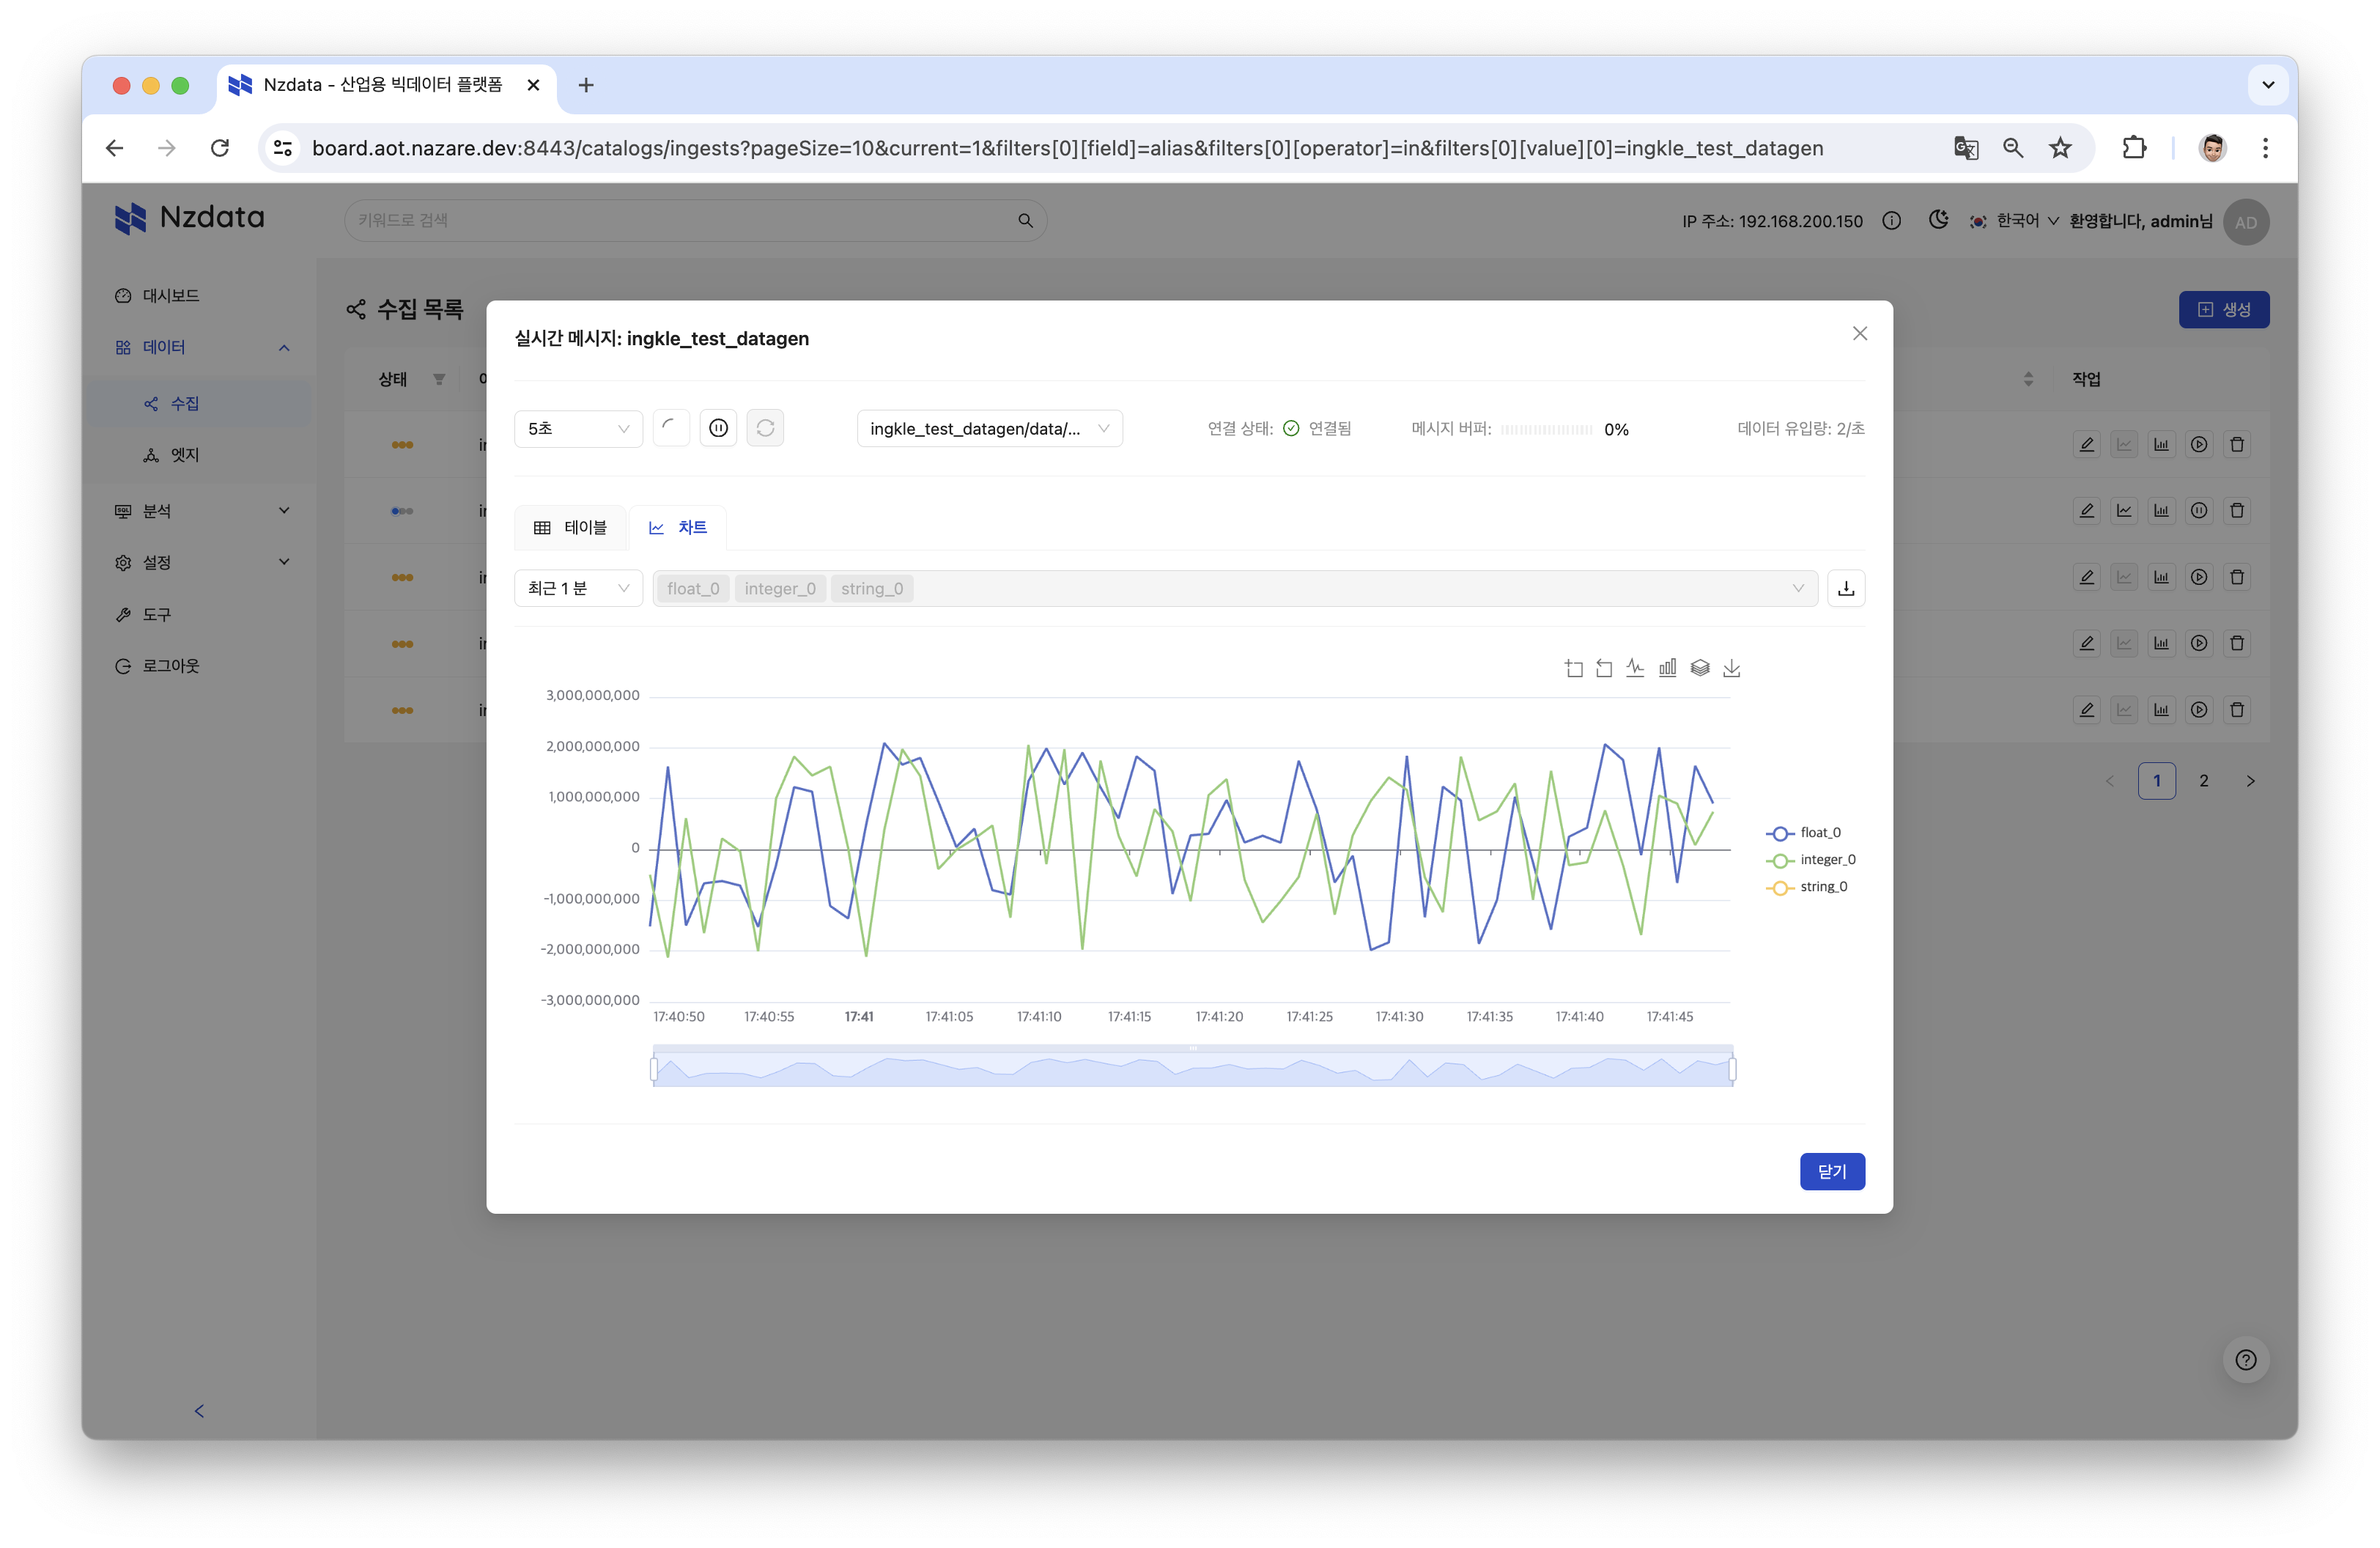Activate the area zoom tool above the chart
Image resolution: width=2380 pixels, height=1548 pixels.
click(x=1573, y=668)
